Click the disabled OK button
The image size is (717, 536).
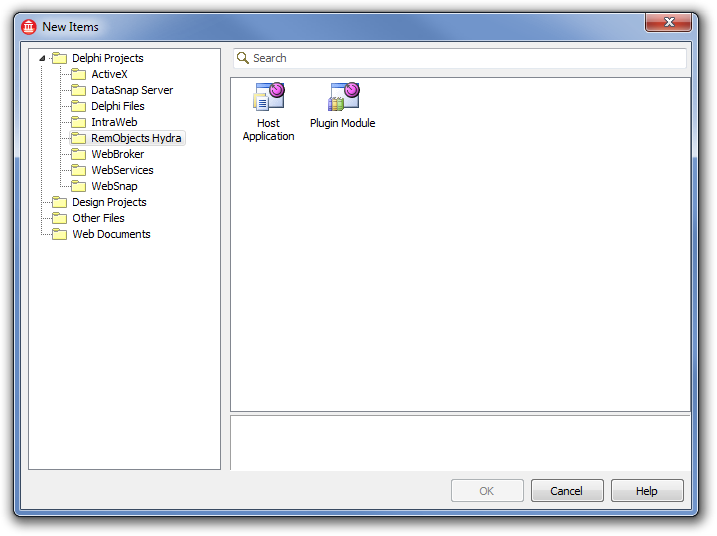pos(487,491)
